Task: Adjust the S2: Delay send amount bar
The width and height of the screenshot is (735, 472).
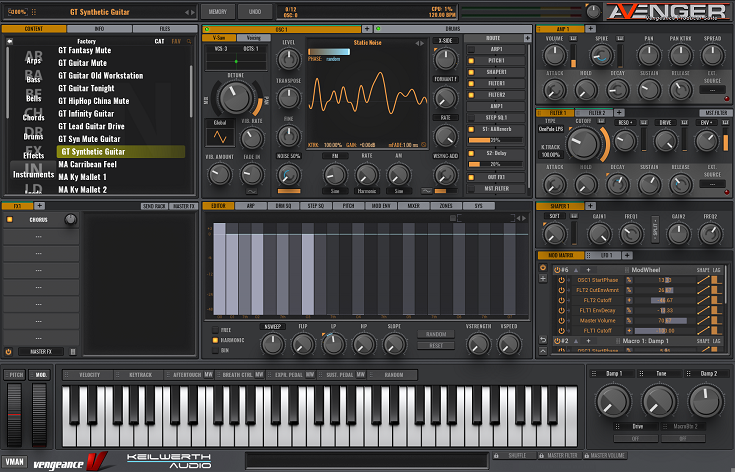Action: pos(496,165)
